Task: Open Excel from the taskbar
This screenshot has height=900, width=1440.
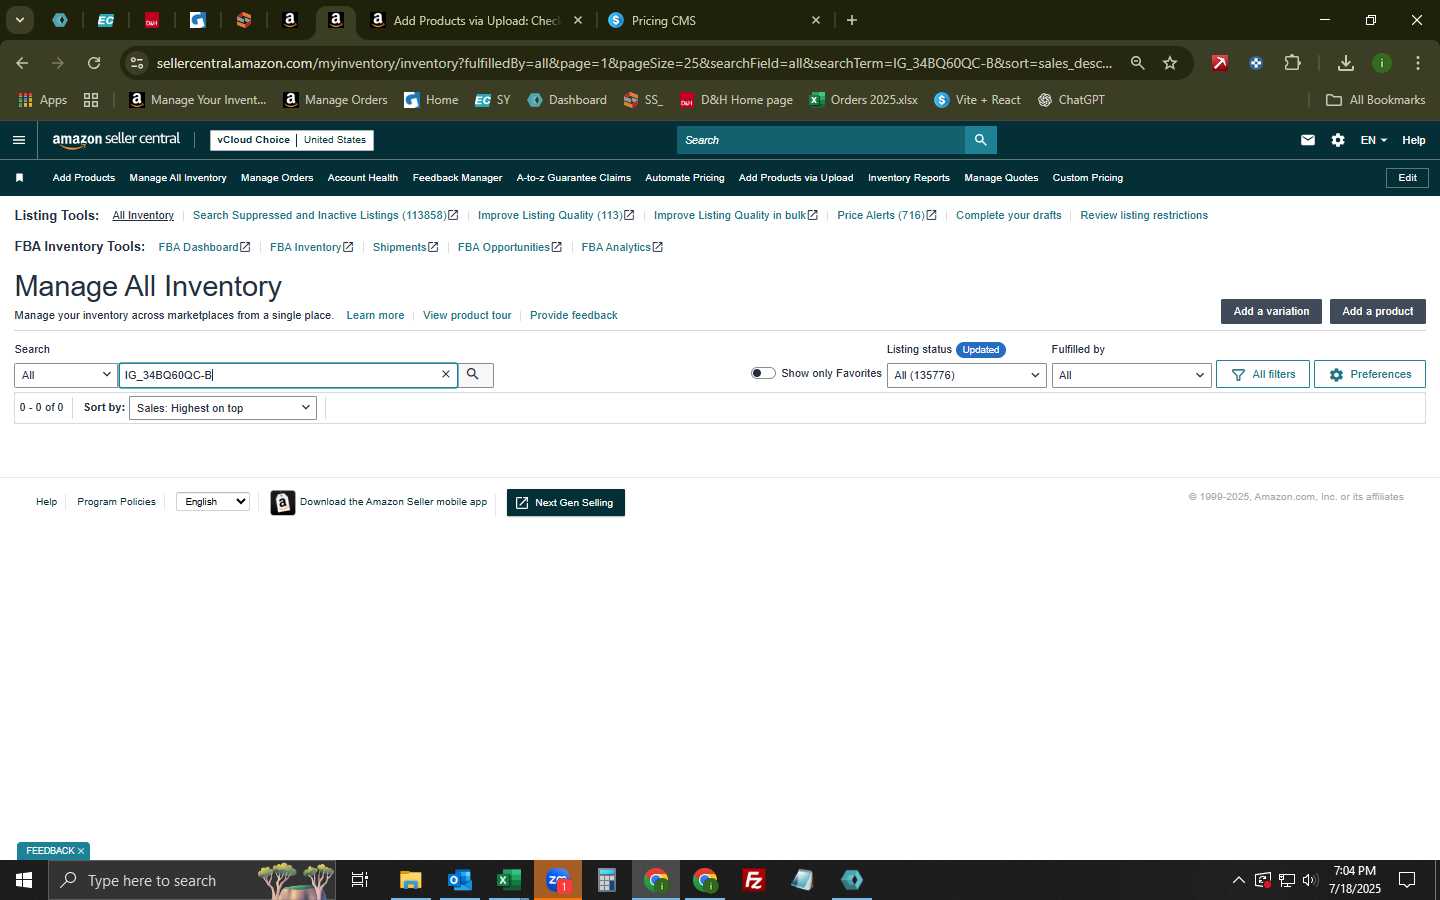Action: (x=508, y=880)
